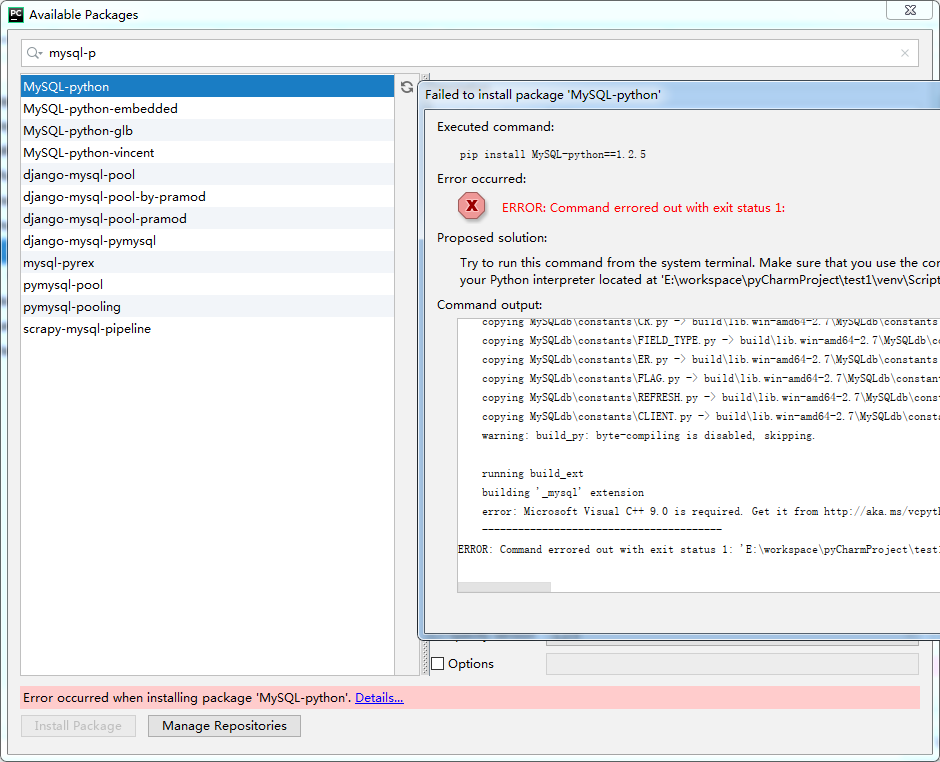Click the Manage Repositories button
The image size is (940, 762).
[224, 725]
